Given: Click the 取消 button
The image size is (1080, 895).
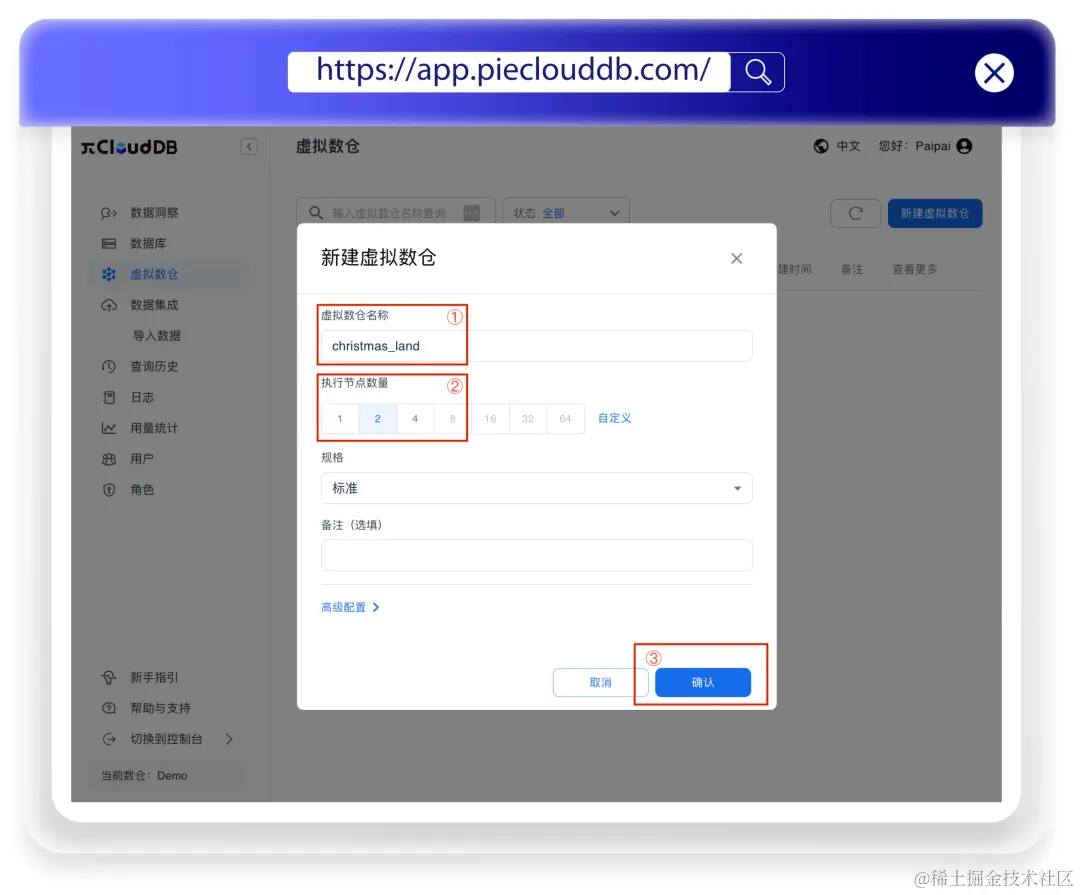Looking at the screenshot, I should [x=600, y=682].
